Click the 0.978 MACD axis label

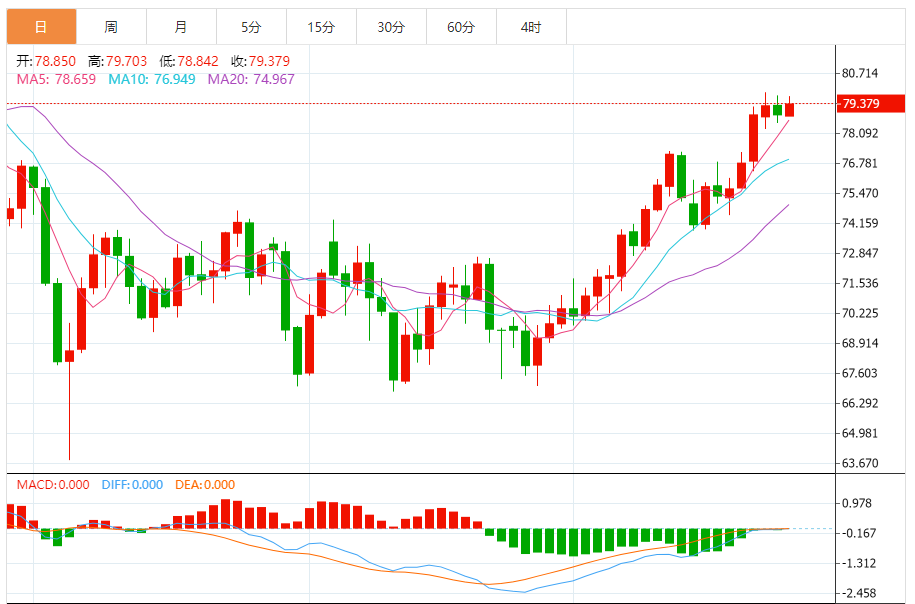pyautogui.click(x=857, y=504)
